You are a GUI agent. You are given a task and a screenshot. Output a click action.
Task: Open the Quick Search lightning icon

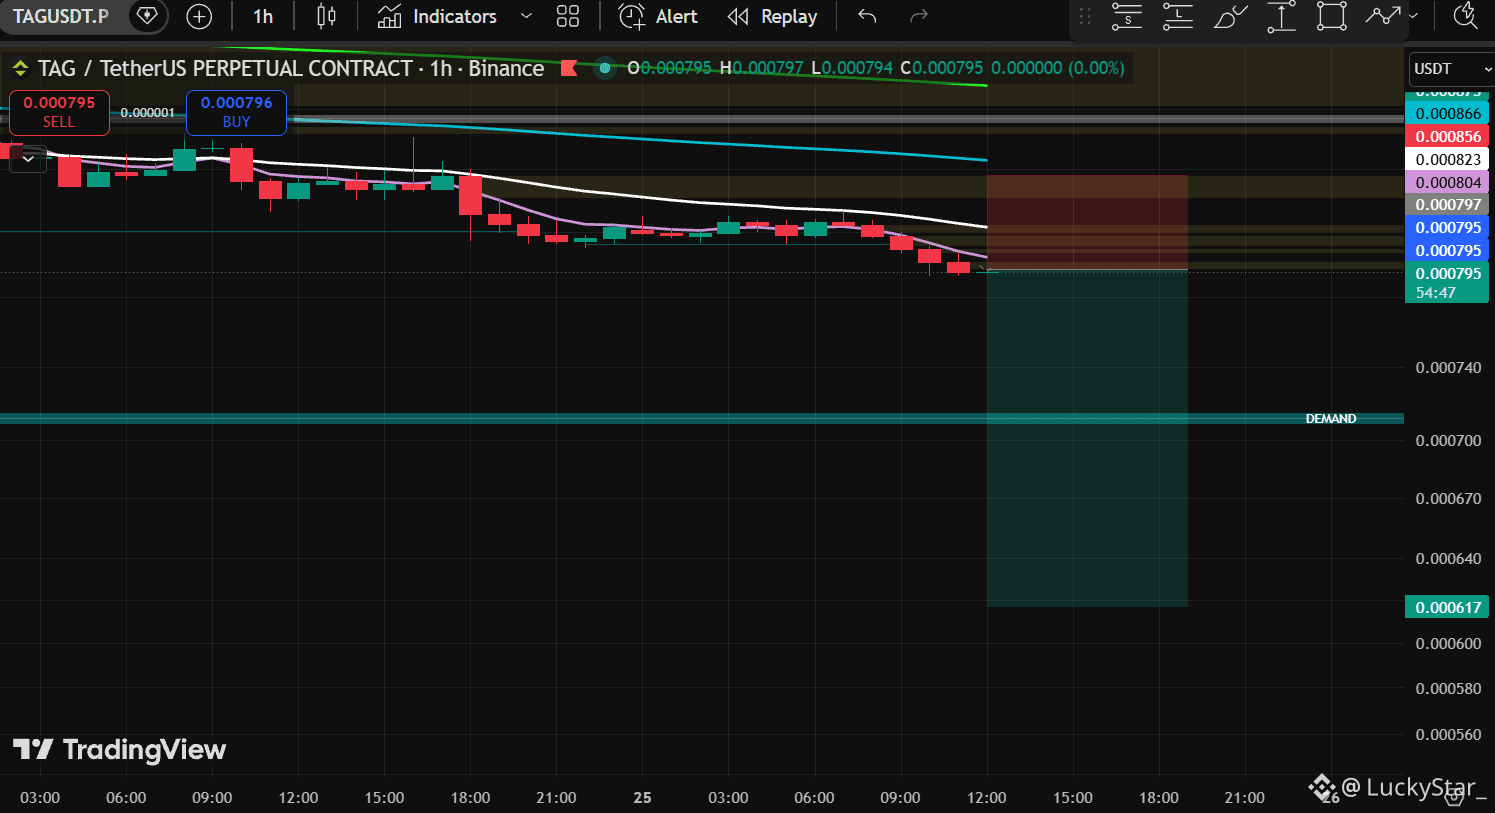tap(1466, 16)
